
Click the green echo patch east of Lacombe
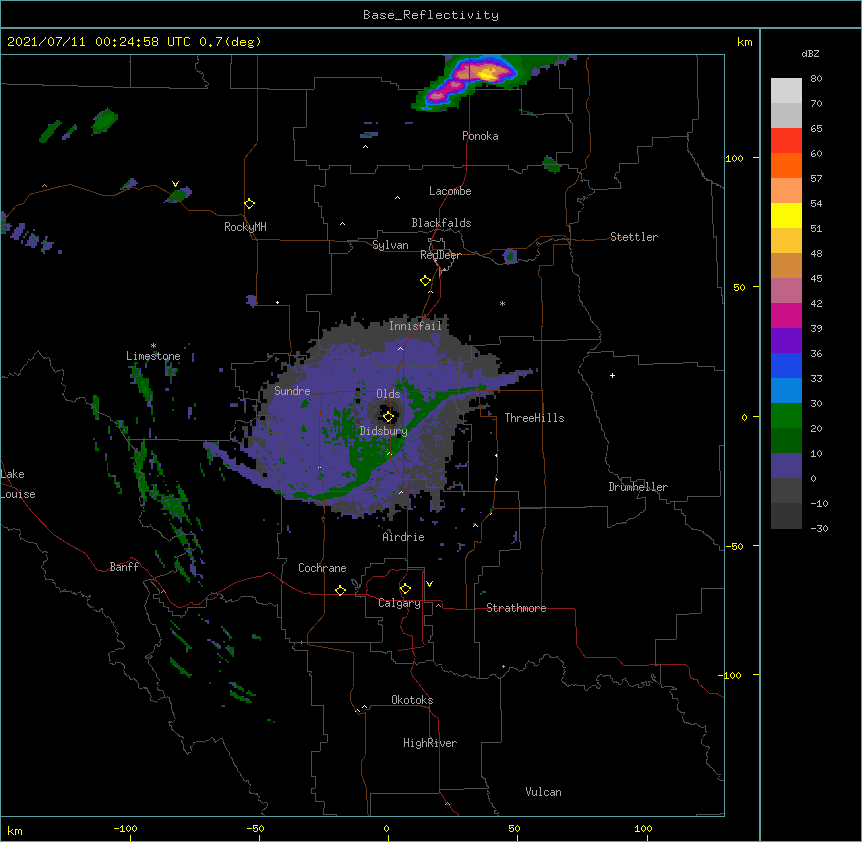[551, 164]
